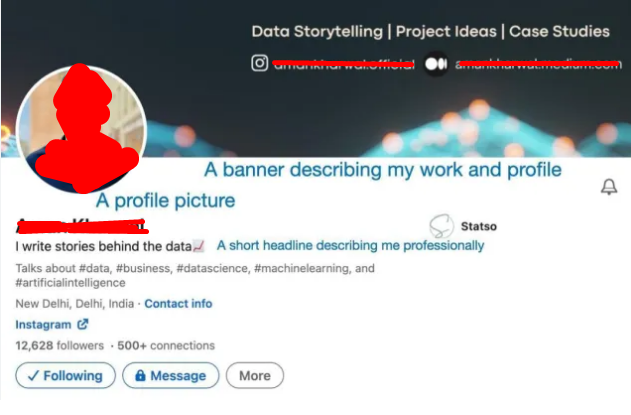Click the headline 'I write stories behind the data'
631x415 pixels.
click(103, 246)
